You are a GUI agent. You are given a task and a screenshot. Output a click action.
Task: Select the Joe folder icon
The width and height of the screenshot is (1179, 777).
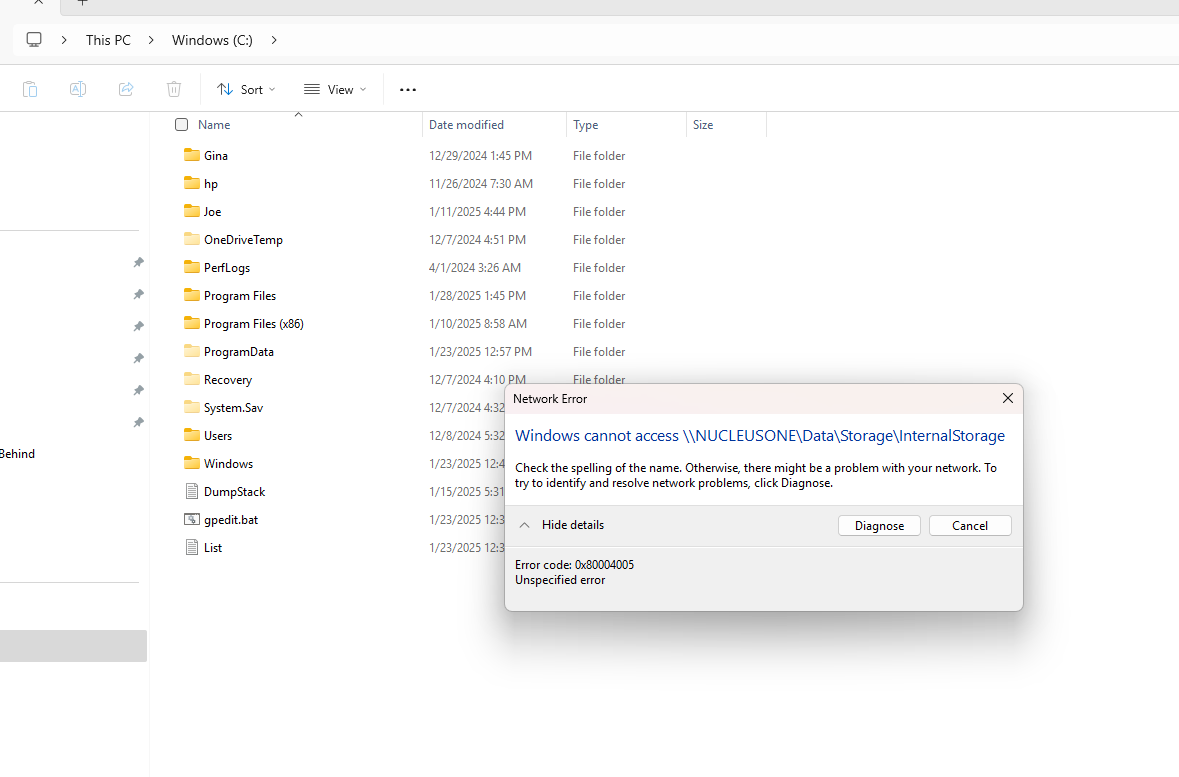192,211
